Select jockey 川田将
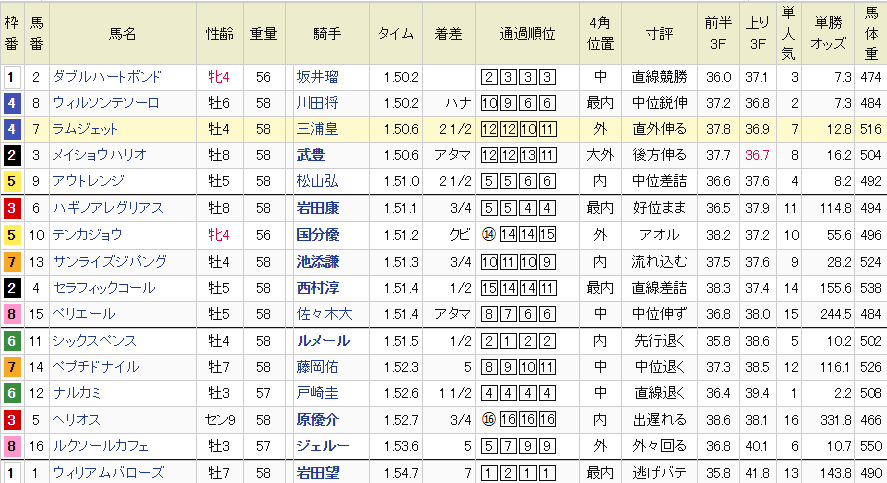Viewport: 887px width, 483px height. pyautogui.click(x=318, y=103)
